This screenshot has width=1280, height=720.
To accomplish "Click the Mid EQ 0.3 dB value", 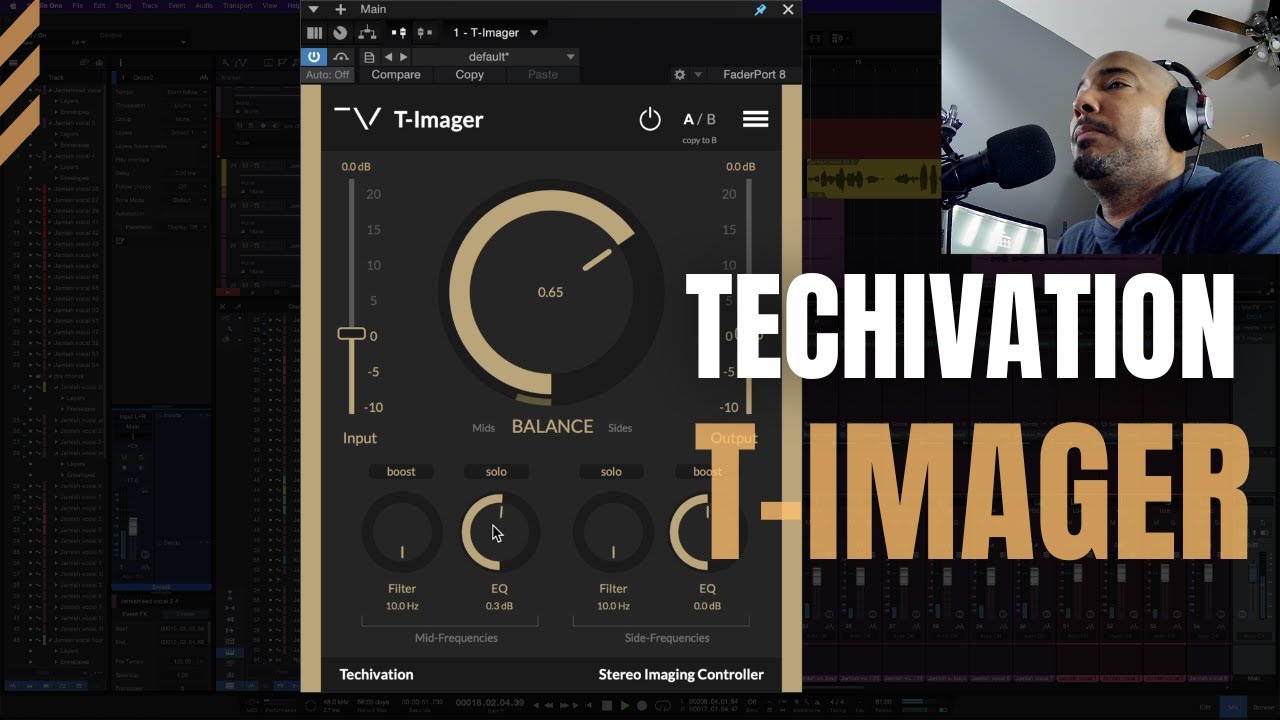I will pyautogui.click(x=499, y=606).
